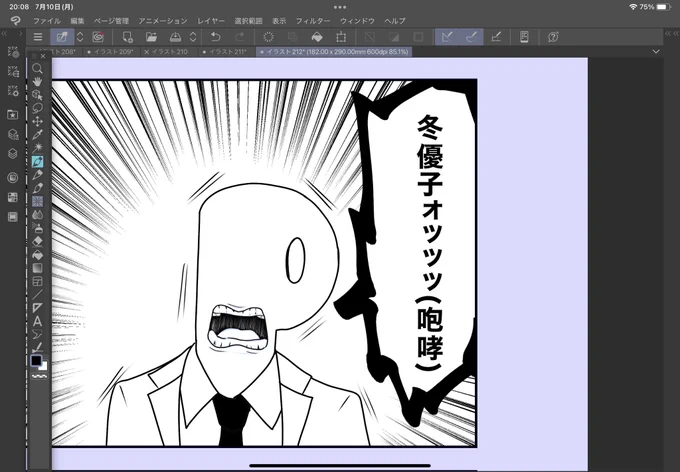Select the Balloon tool

(37, 334)
